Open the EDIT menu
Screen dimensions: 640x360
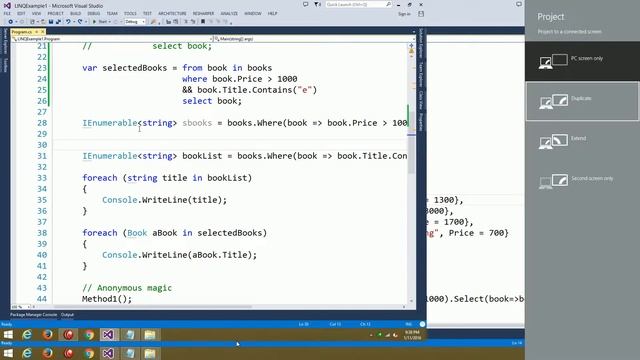click(21, 13)
